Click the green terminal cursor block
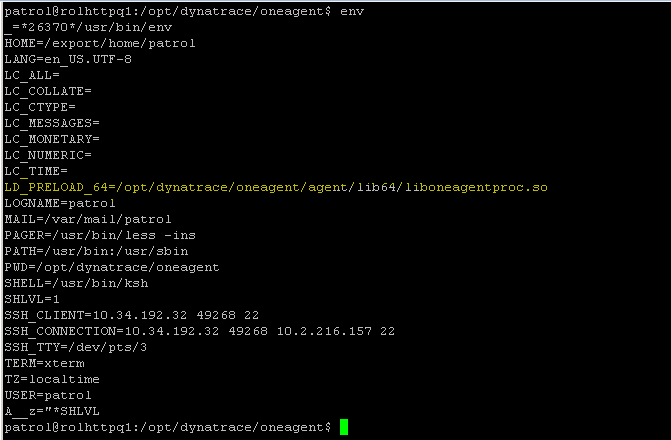This screenshot has width=671, height=440. [x=344, y=427]
